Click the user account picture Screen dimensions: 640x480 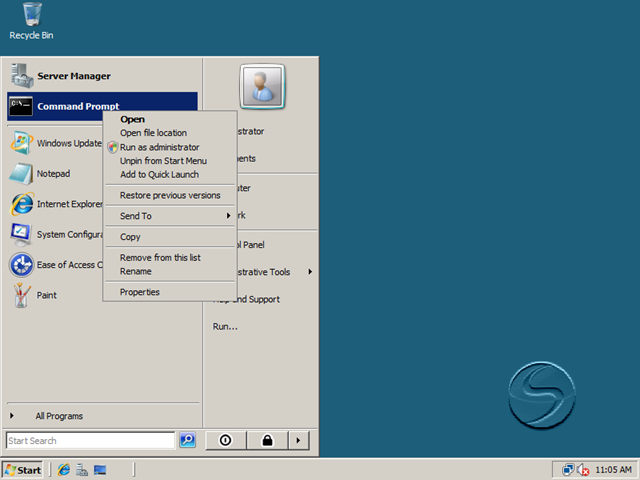pyautogui.click(x=262, y=86)
